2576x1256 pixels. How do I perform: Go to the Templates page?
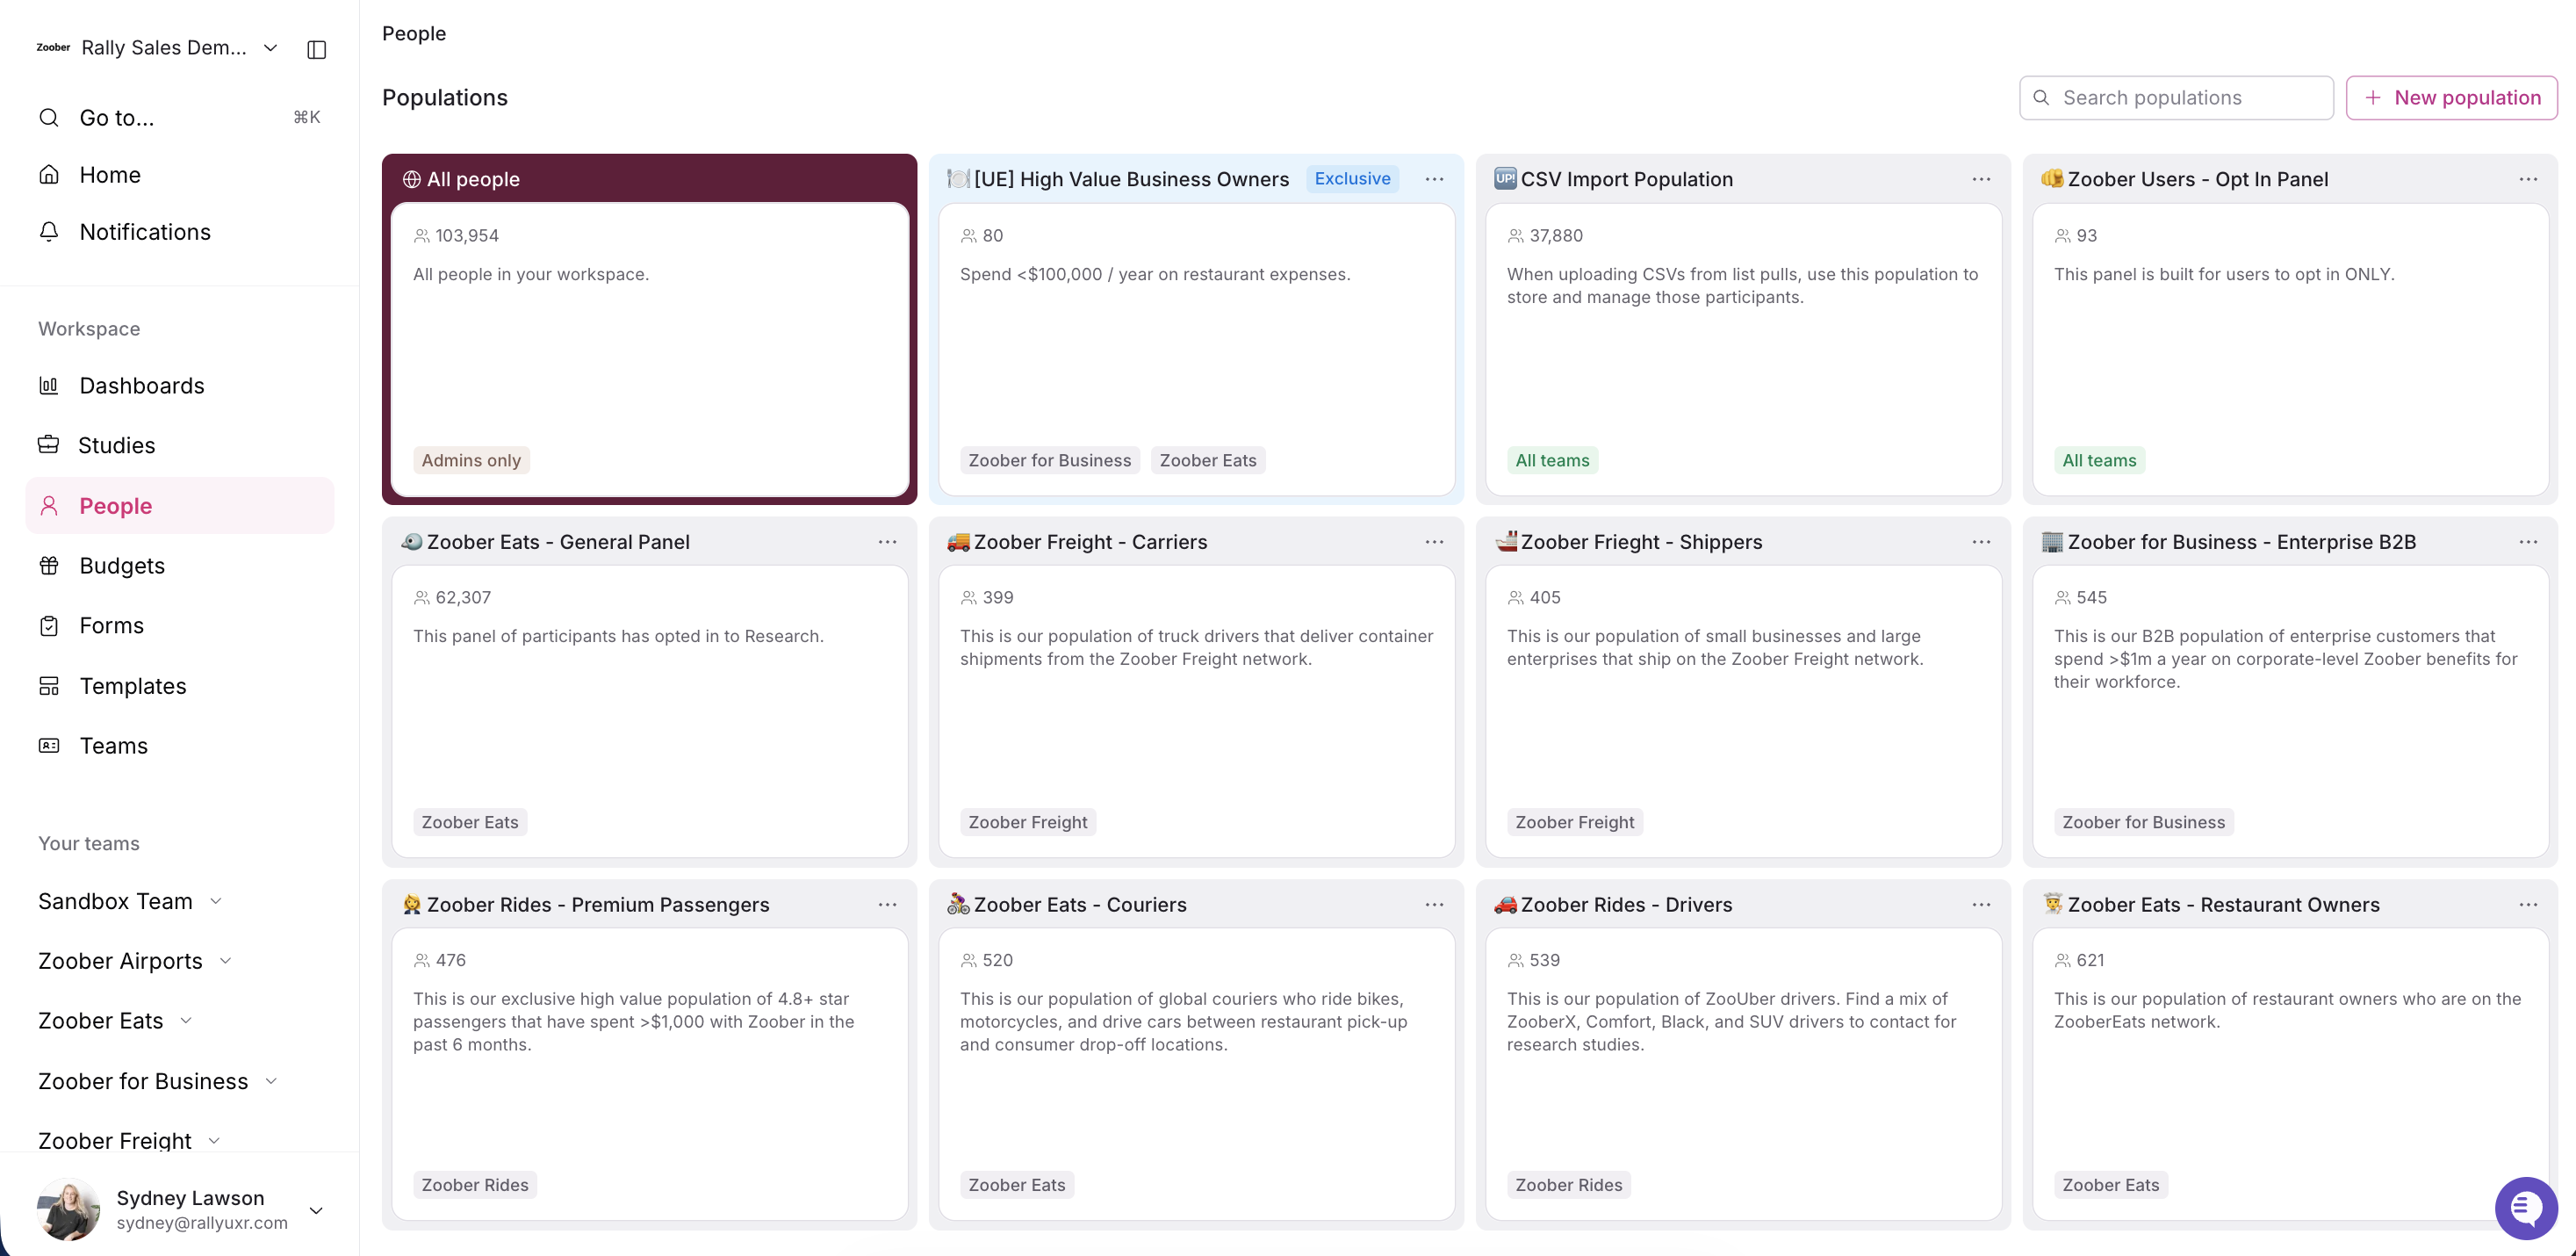pos(132,686)
